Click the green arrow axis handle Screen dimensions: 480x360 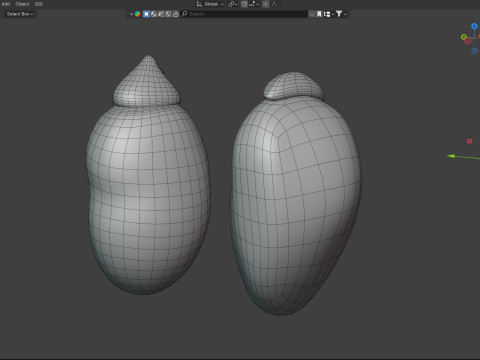(452, 156)
